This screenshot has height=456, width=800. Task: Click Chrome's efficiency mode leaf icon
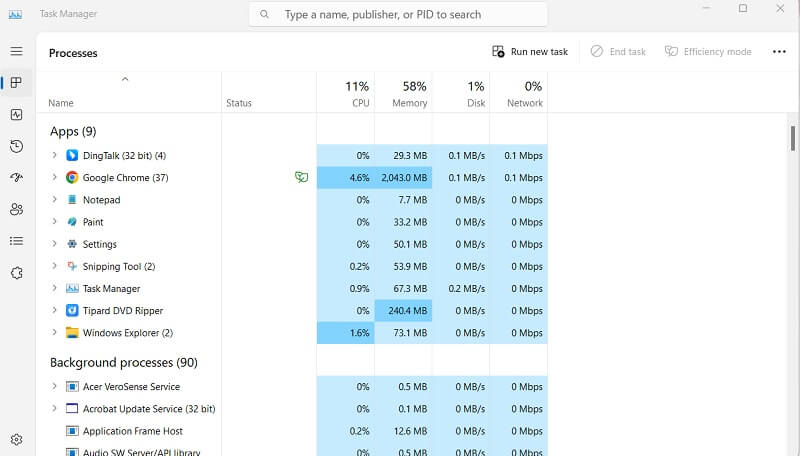pyautogui.click(x=302, y=177)
